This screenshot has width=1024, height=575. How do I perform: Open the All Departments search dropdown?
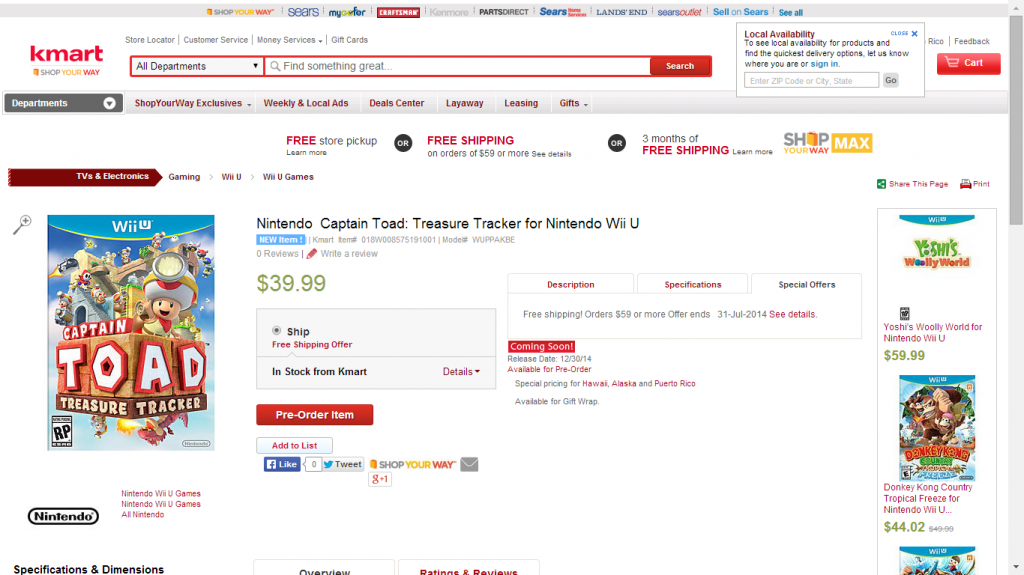[197, 67]
